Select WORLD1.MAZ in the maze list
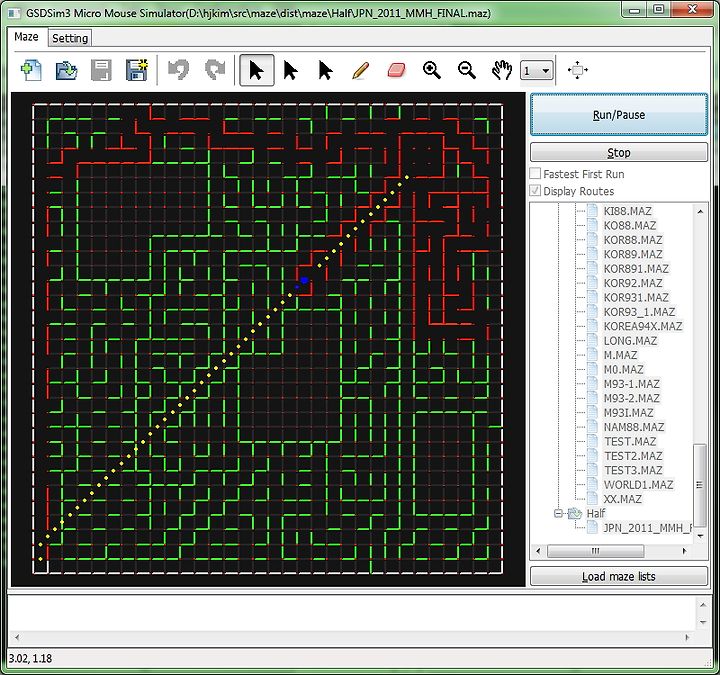720x675 pixels. (x=638, y=484)
